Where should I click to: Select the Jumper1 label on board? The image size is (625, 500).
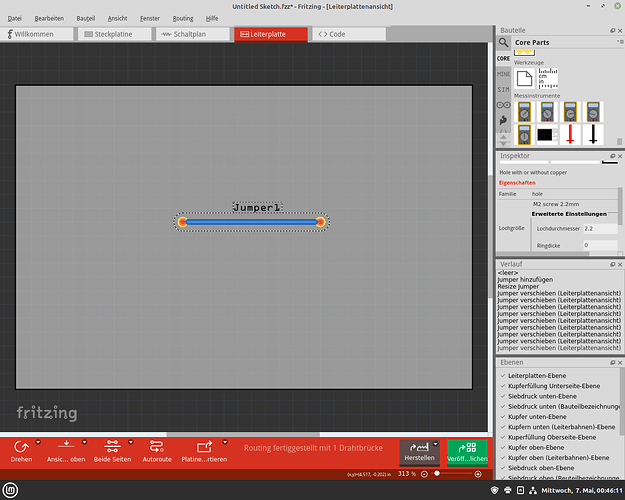(x=257, y=207)
